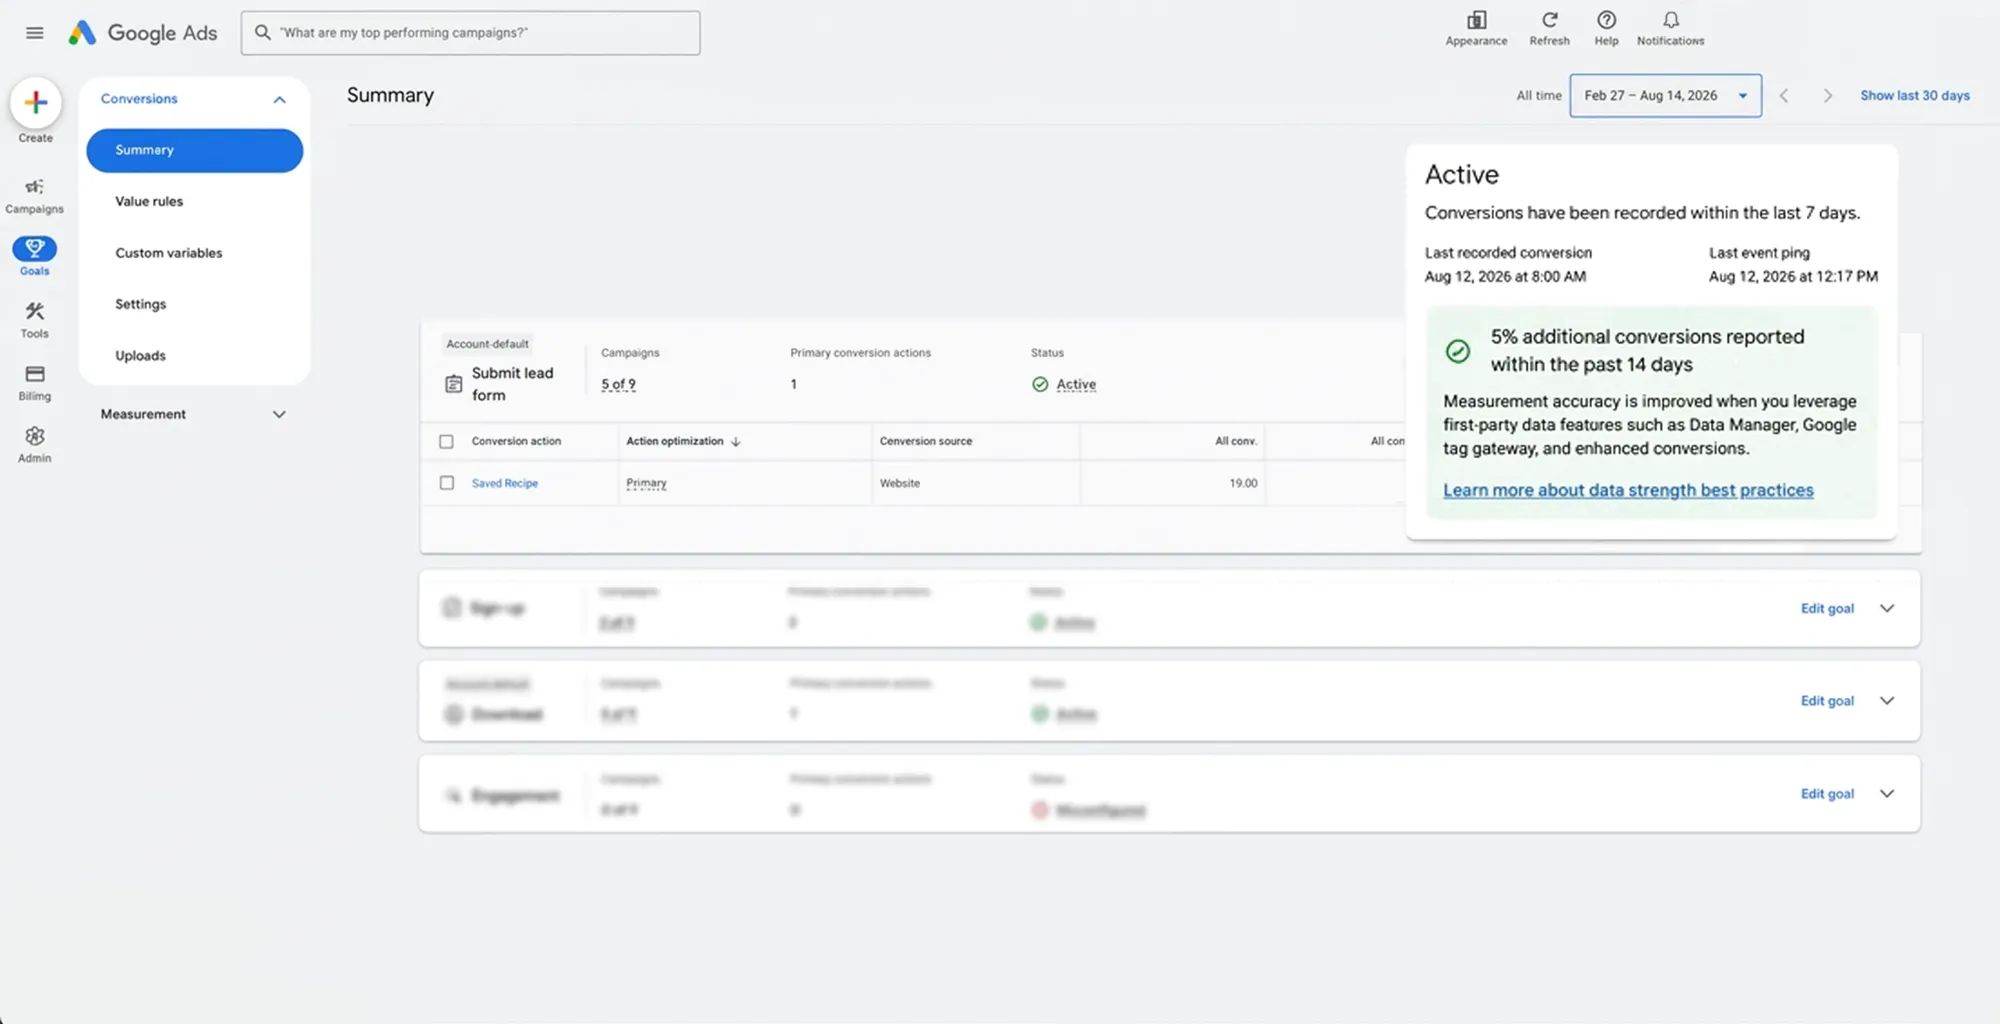The width and height of the screenshot is (2000, 1024).
Task: Click Edit goal for Download
Action: pyautogui.click(x=1827, y=701)
